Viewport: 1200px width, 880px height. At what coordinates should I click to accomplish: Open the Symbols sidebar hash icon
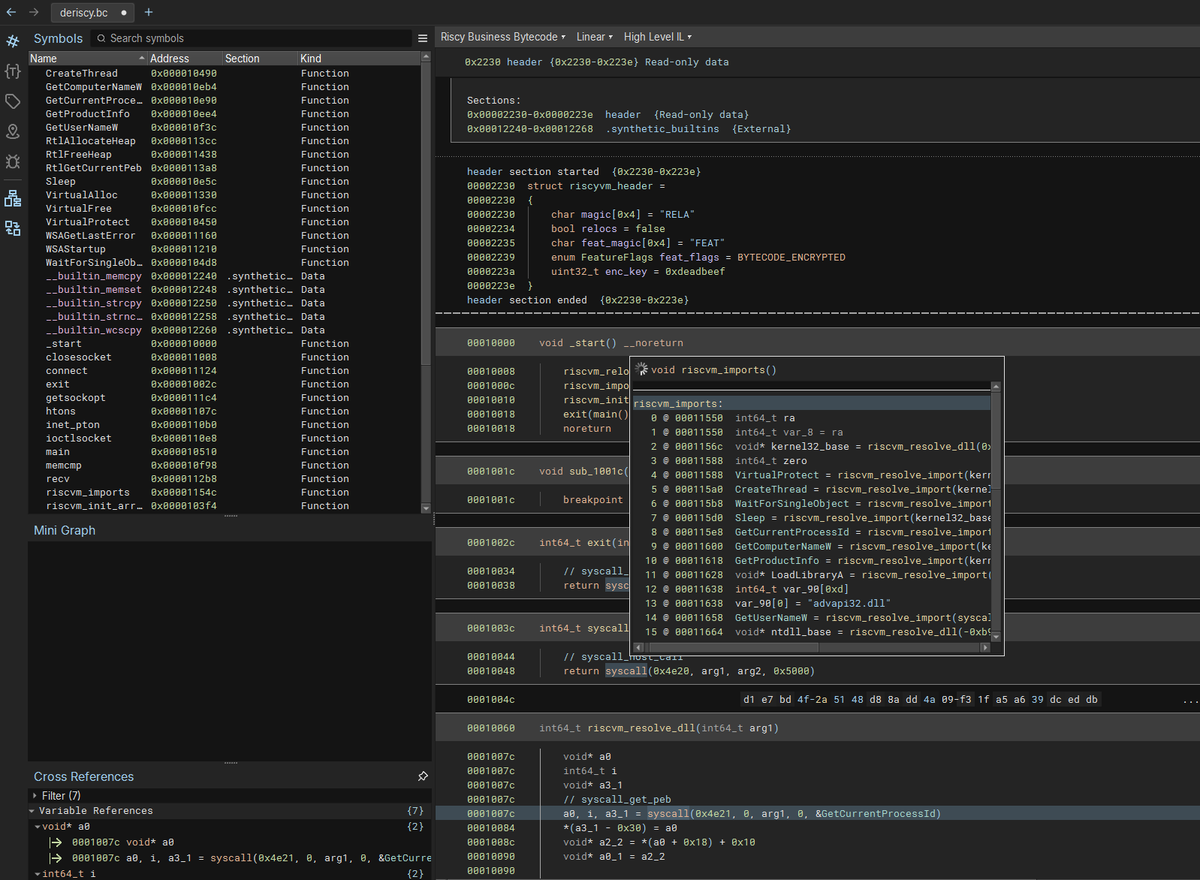(13, 41)
